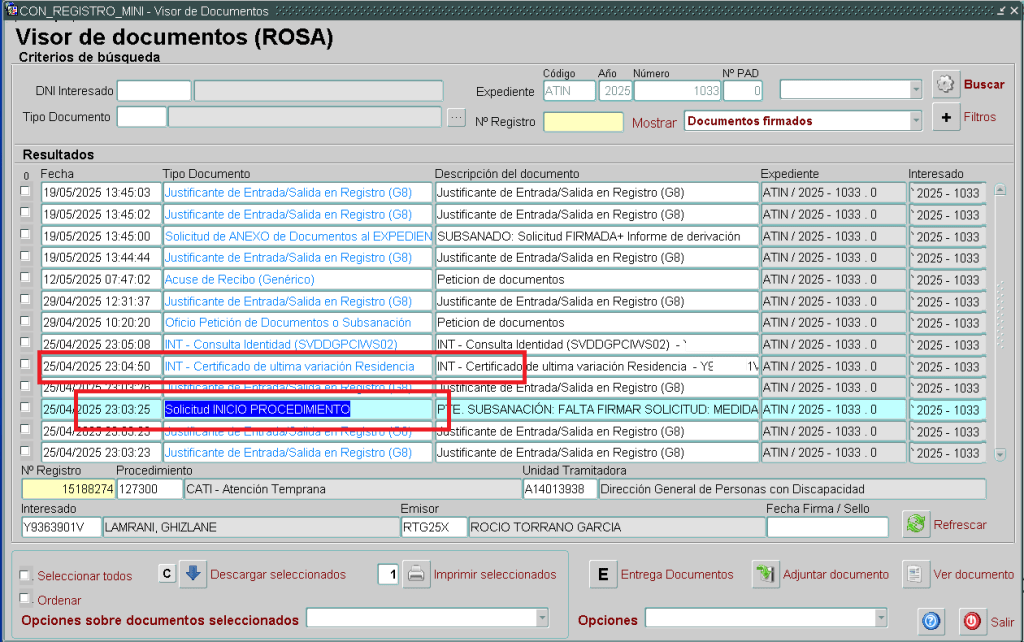The image size is (1024, 642).
Task: Open the Opciones sobre documentos seleccionados dropdown
Action: 541,619
